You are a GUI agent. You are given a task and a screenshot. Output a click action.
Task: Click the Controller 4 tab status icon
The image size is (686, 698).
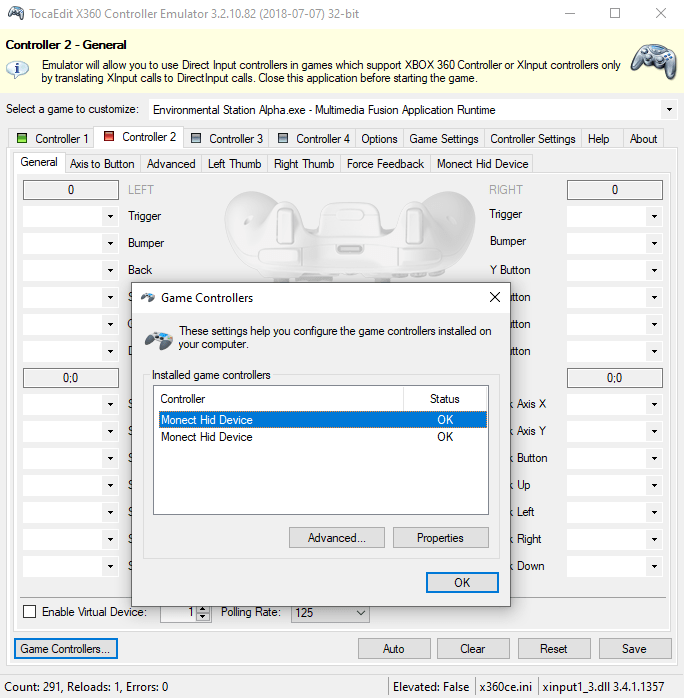[x=283, y=139]
